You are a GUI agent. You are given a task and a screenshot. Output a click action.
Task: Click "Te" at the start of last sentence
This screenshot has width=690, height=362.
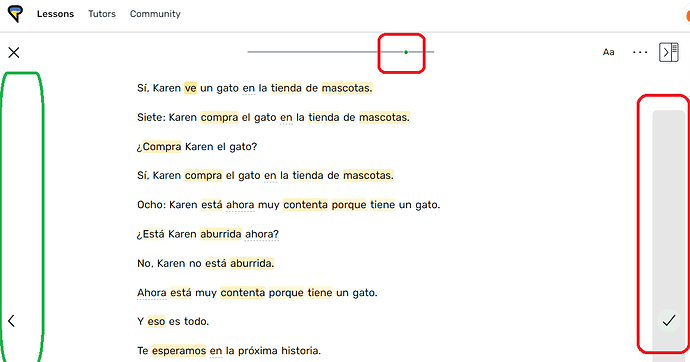tap(142, 351)
